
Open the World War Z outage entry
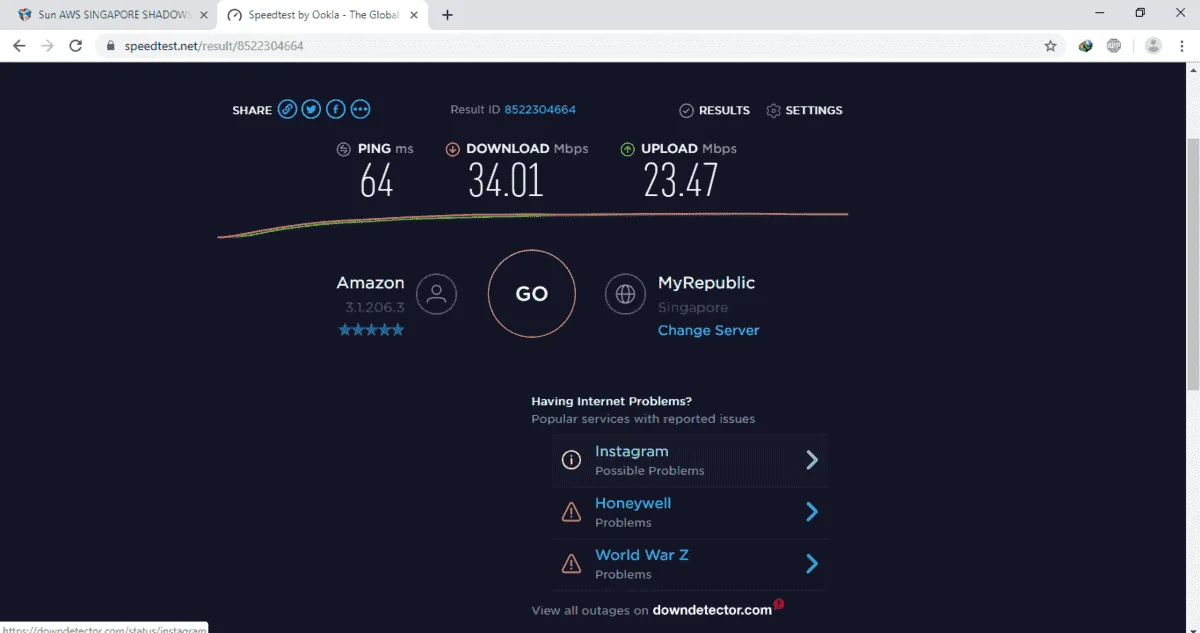(690, 564)
